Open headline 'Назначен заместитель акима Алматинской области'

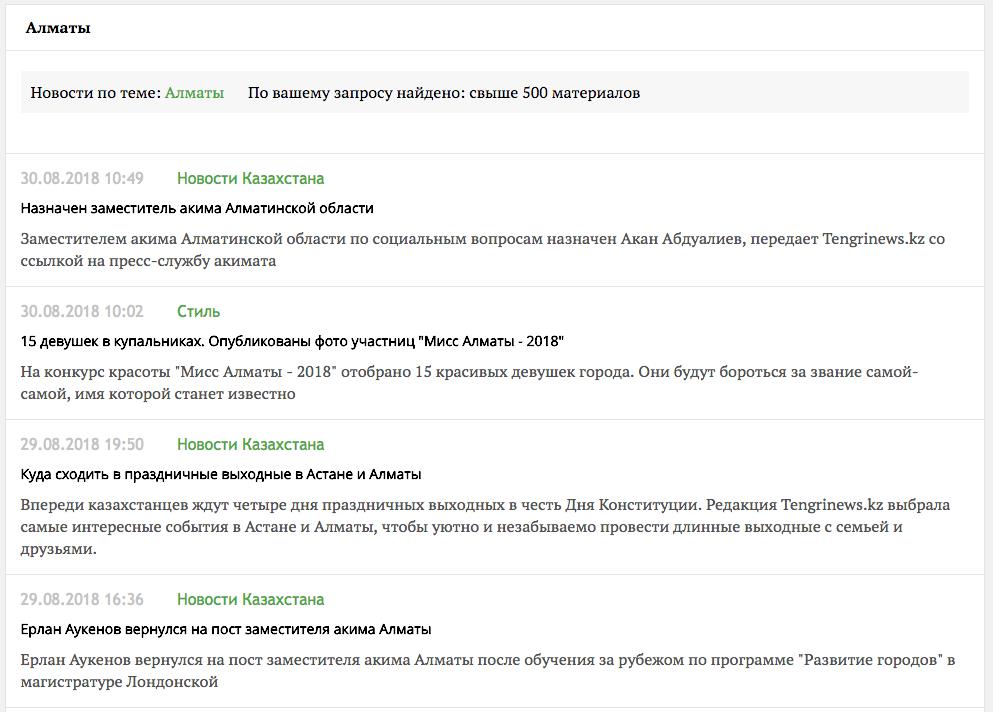[x=197, y=208]
